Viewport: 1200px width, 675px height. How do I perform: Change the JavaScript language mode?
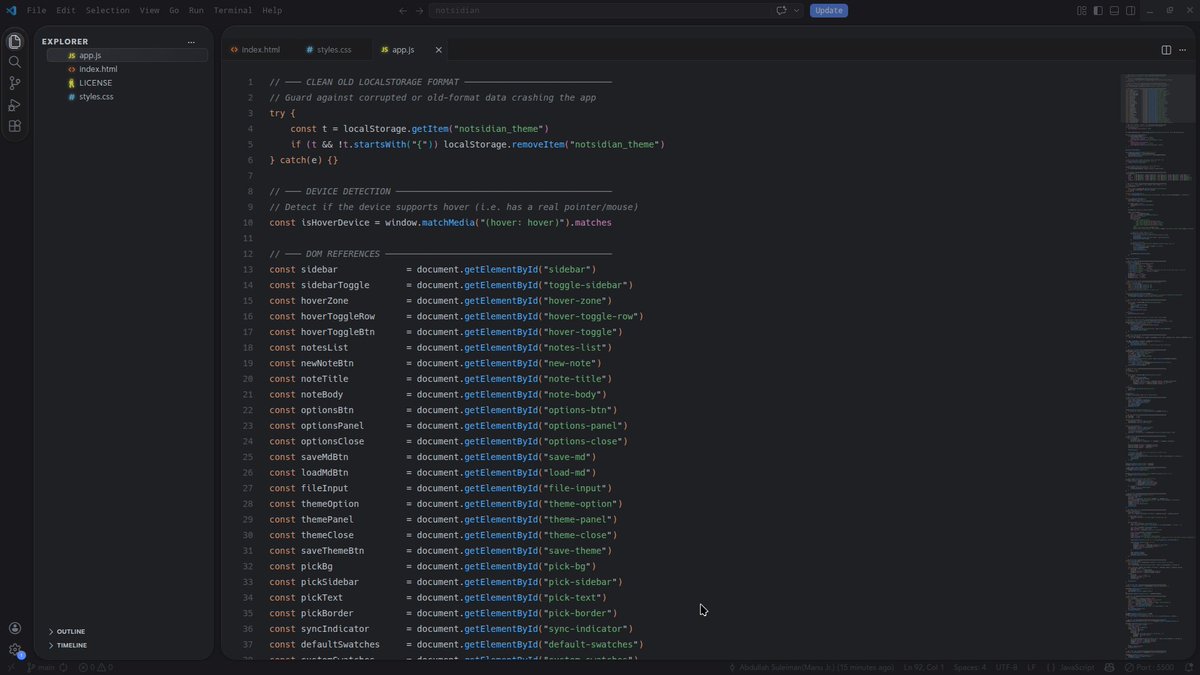coord(1077,667)
